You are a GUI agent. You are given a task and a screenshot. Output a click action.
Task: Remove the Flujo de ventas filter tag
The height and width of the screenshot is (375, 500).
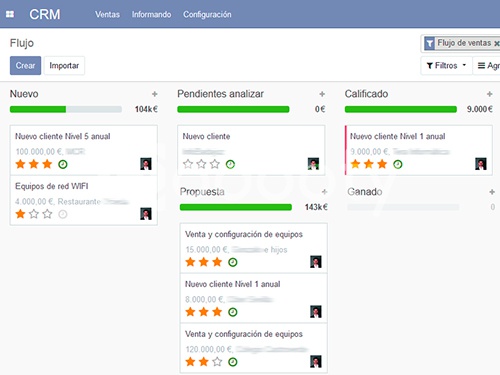[496, 43]
